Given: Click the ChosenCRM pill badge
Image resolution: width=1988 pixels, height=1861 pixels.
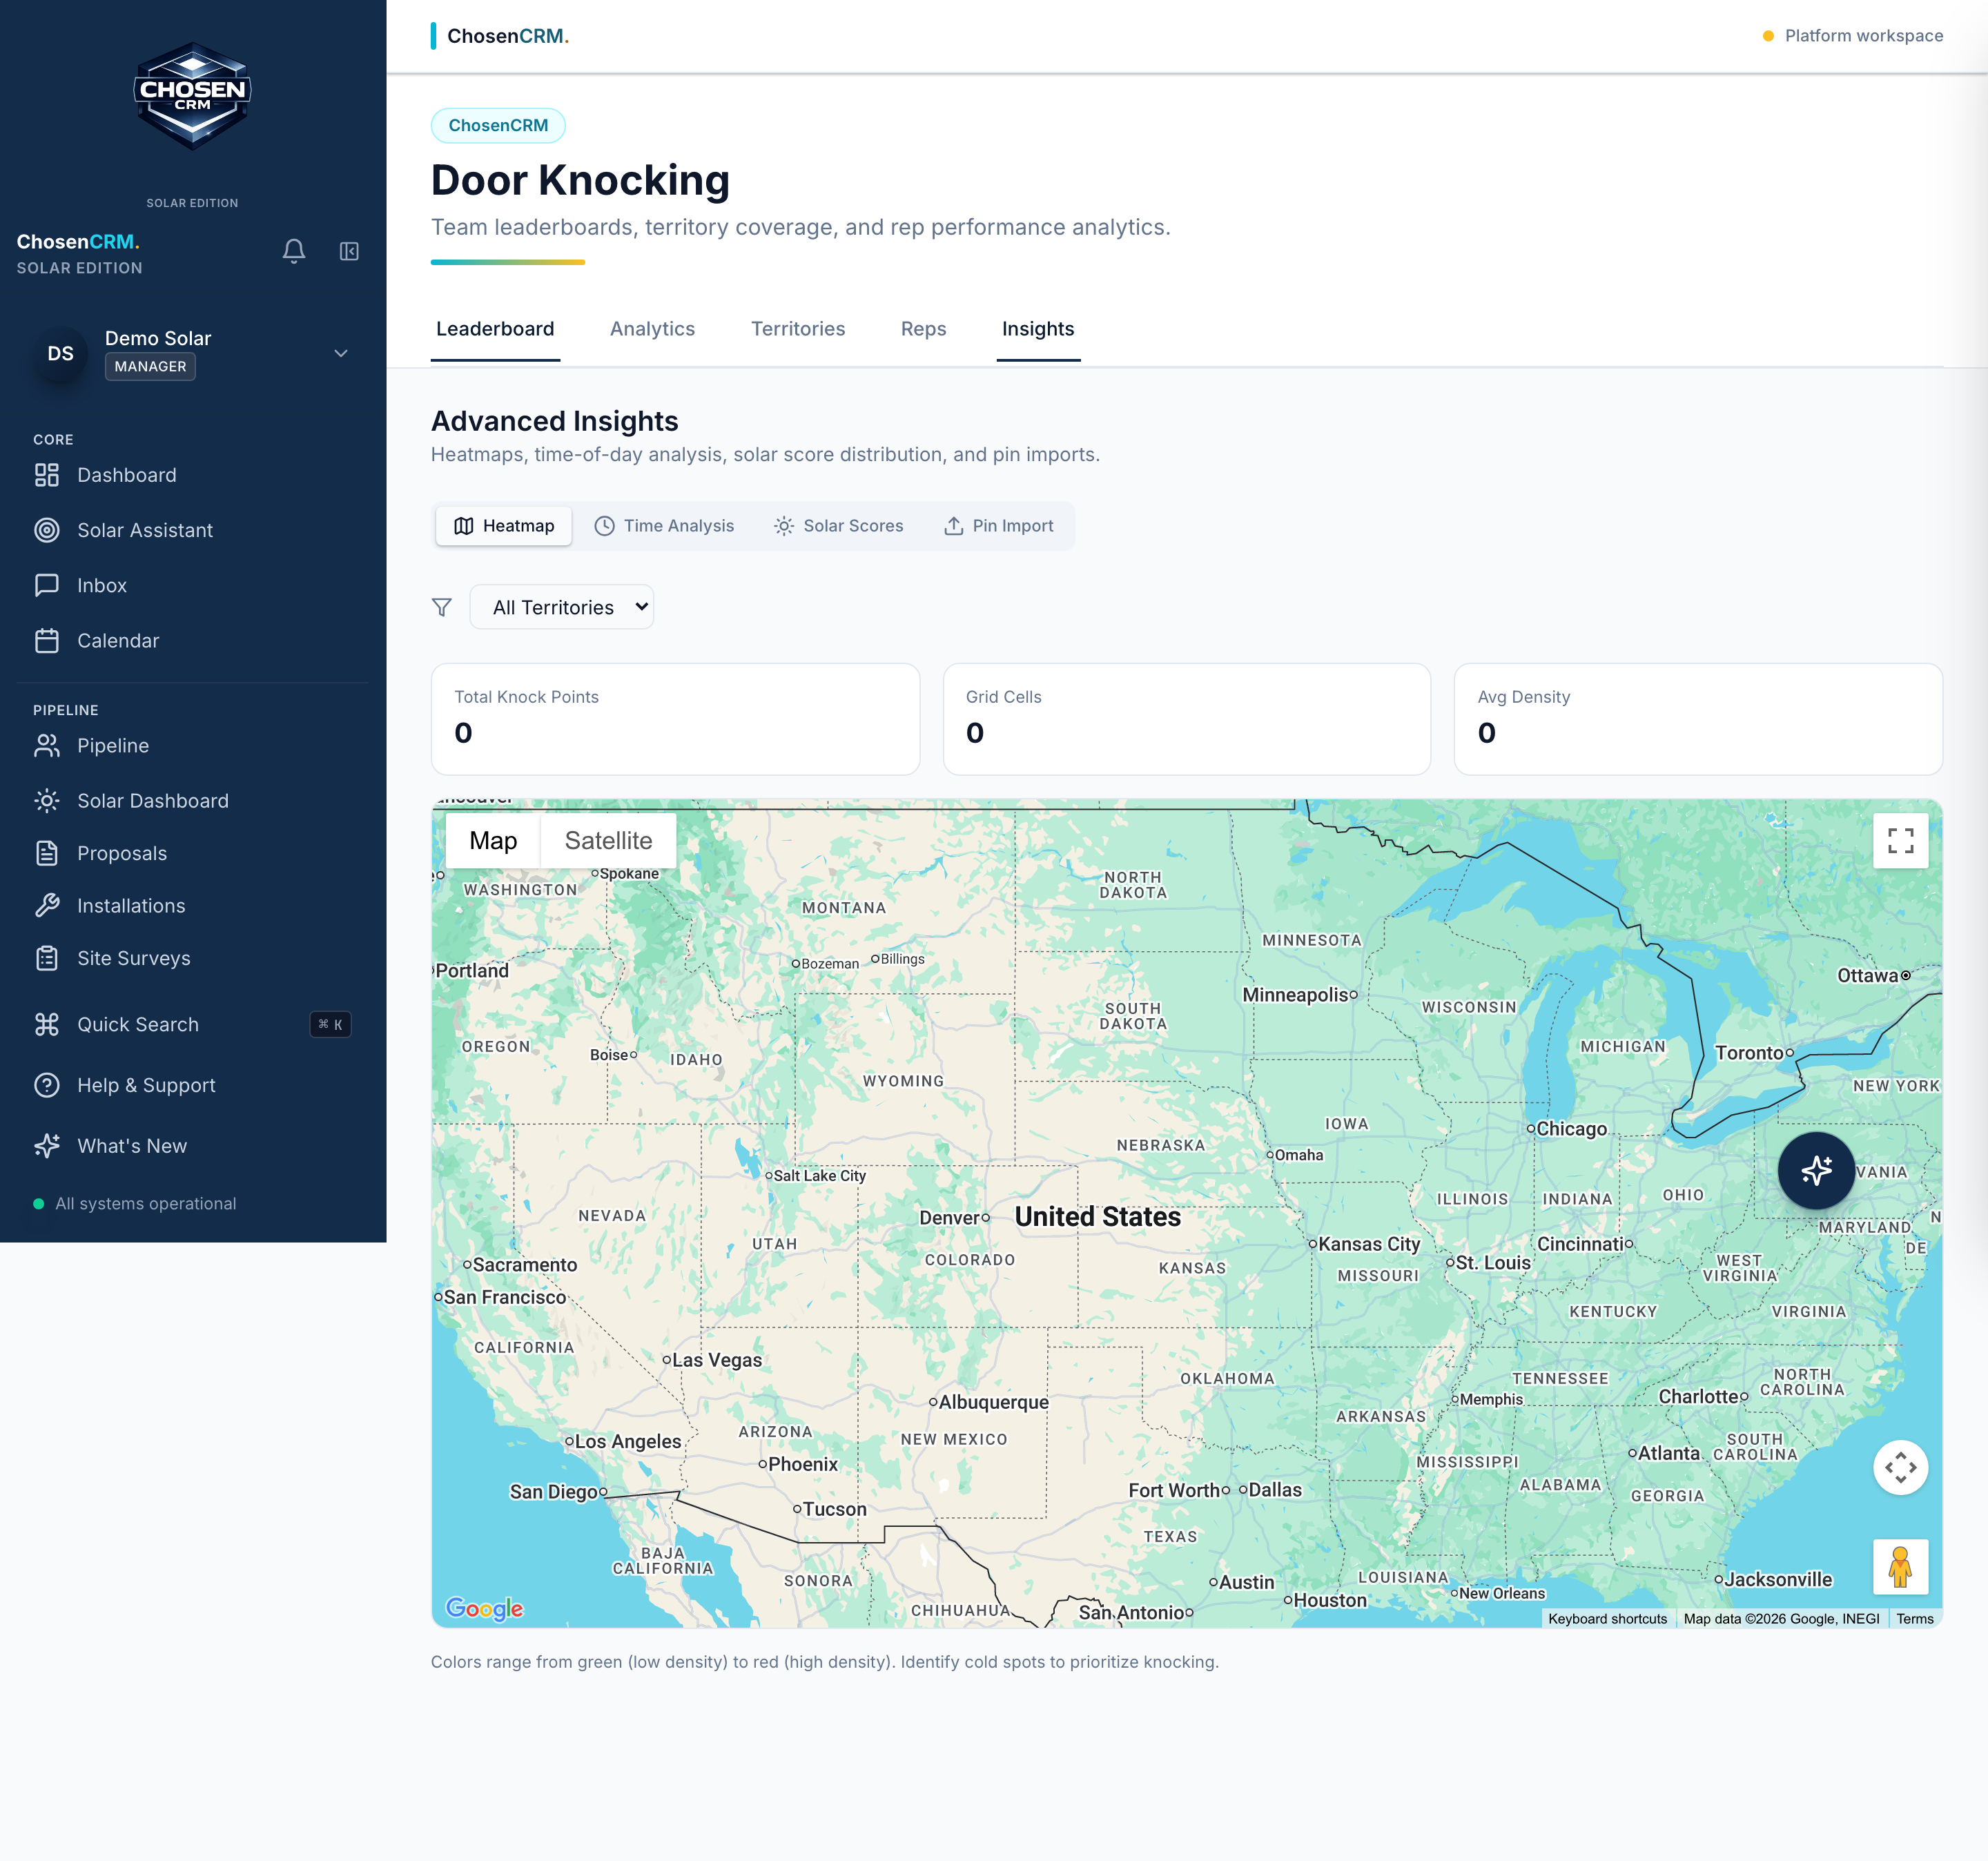Looking at the screenshot, I should pos(498,125).
